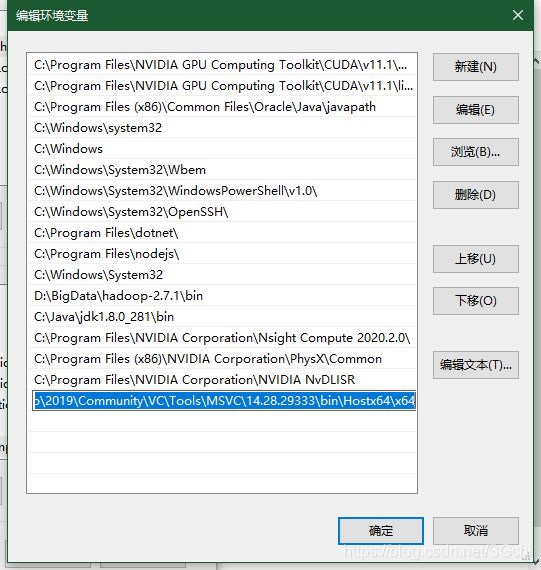Delete entry with the 删除(D) button

[476, 195]
